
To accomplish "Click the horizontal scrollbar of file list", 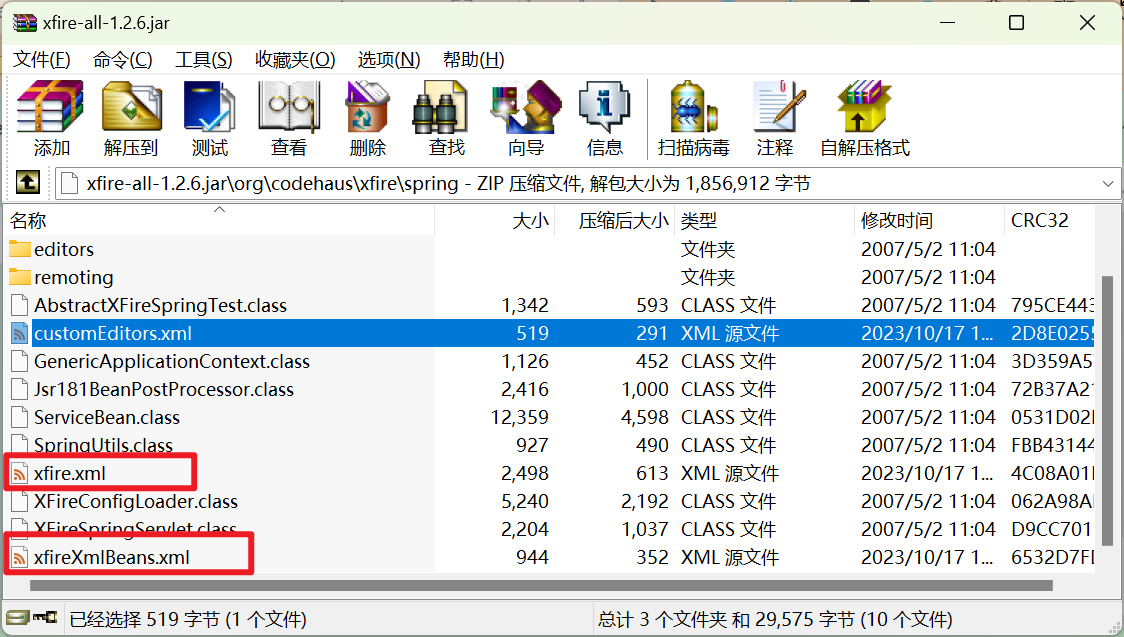I will (541, 585).
